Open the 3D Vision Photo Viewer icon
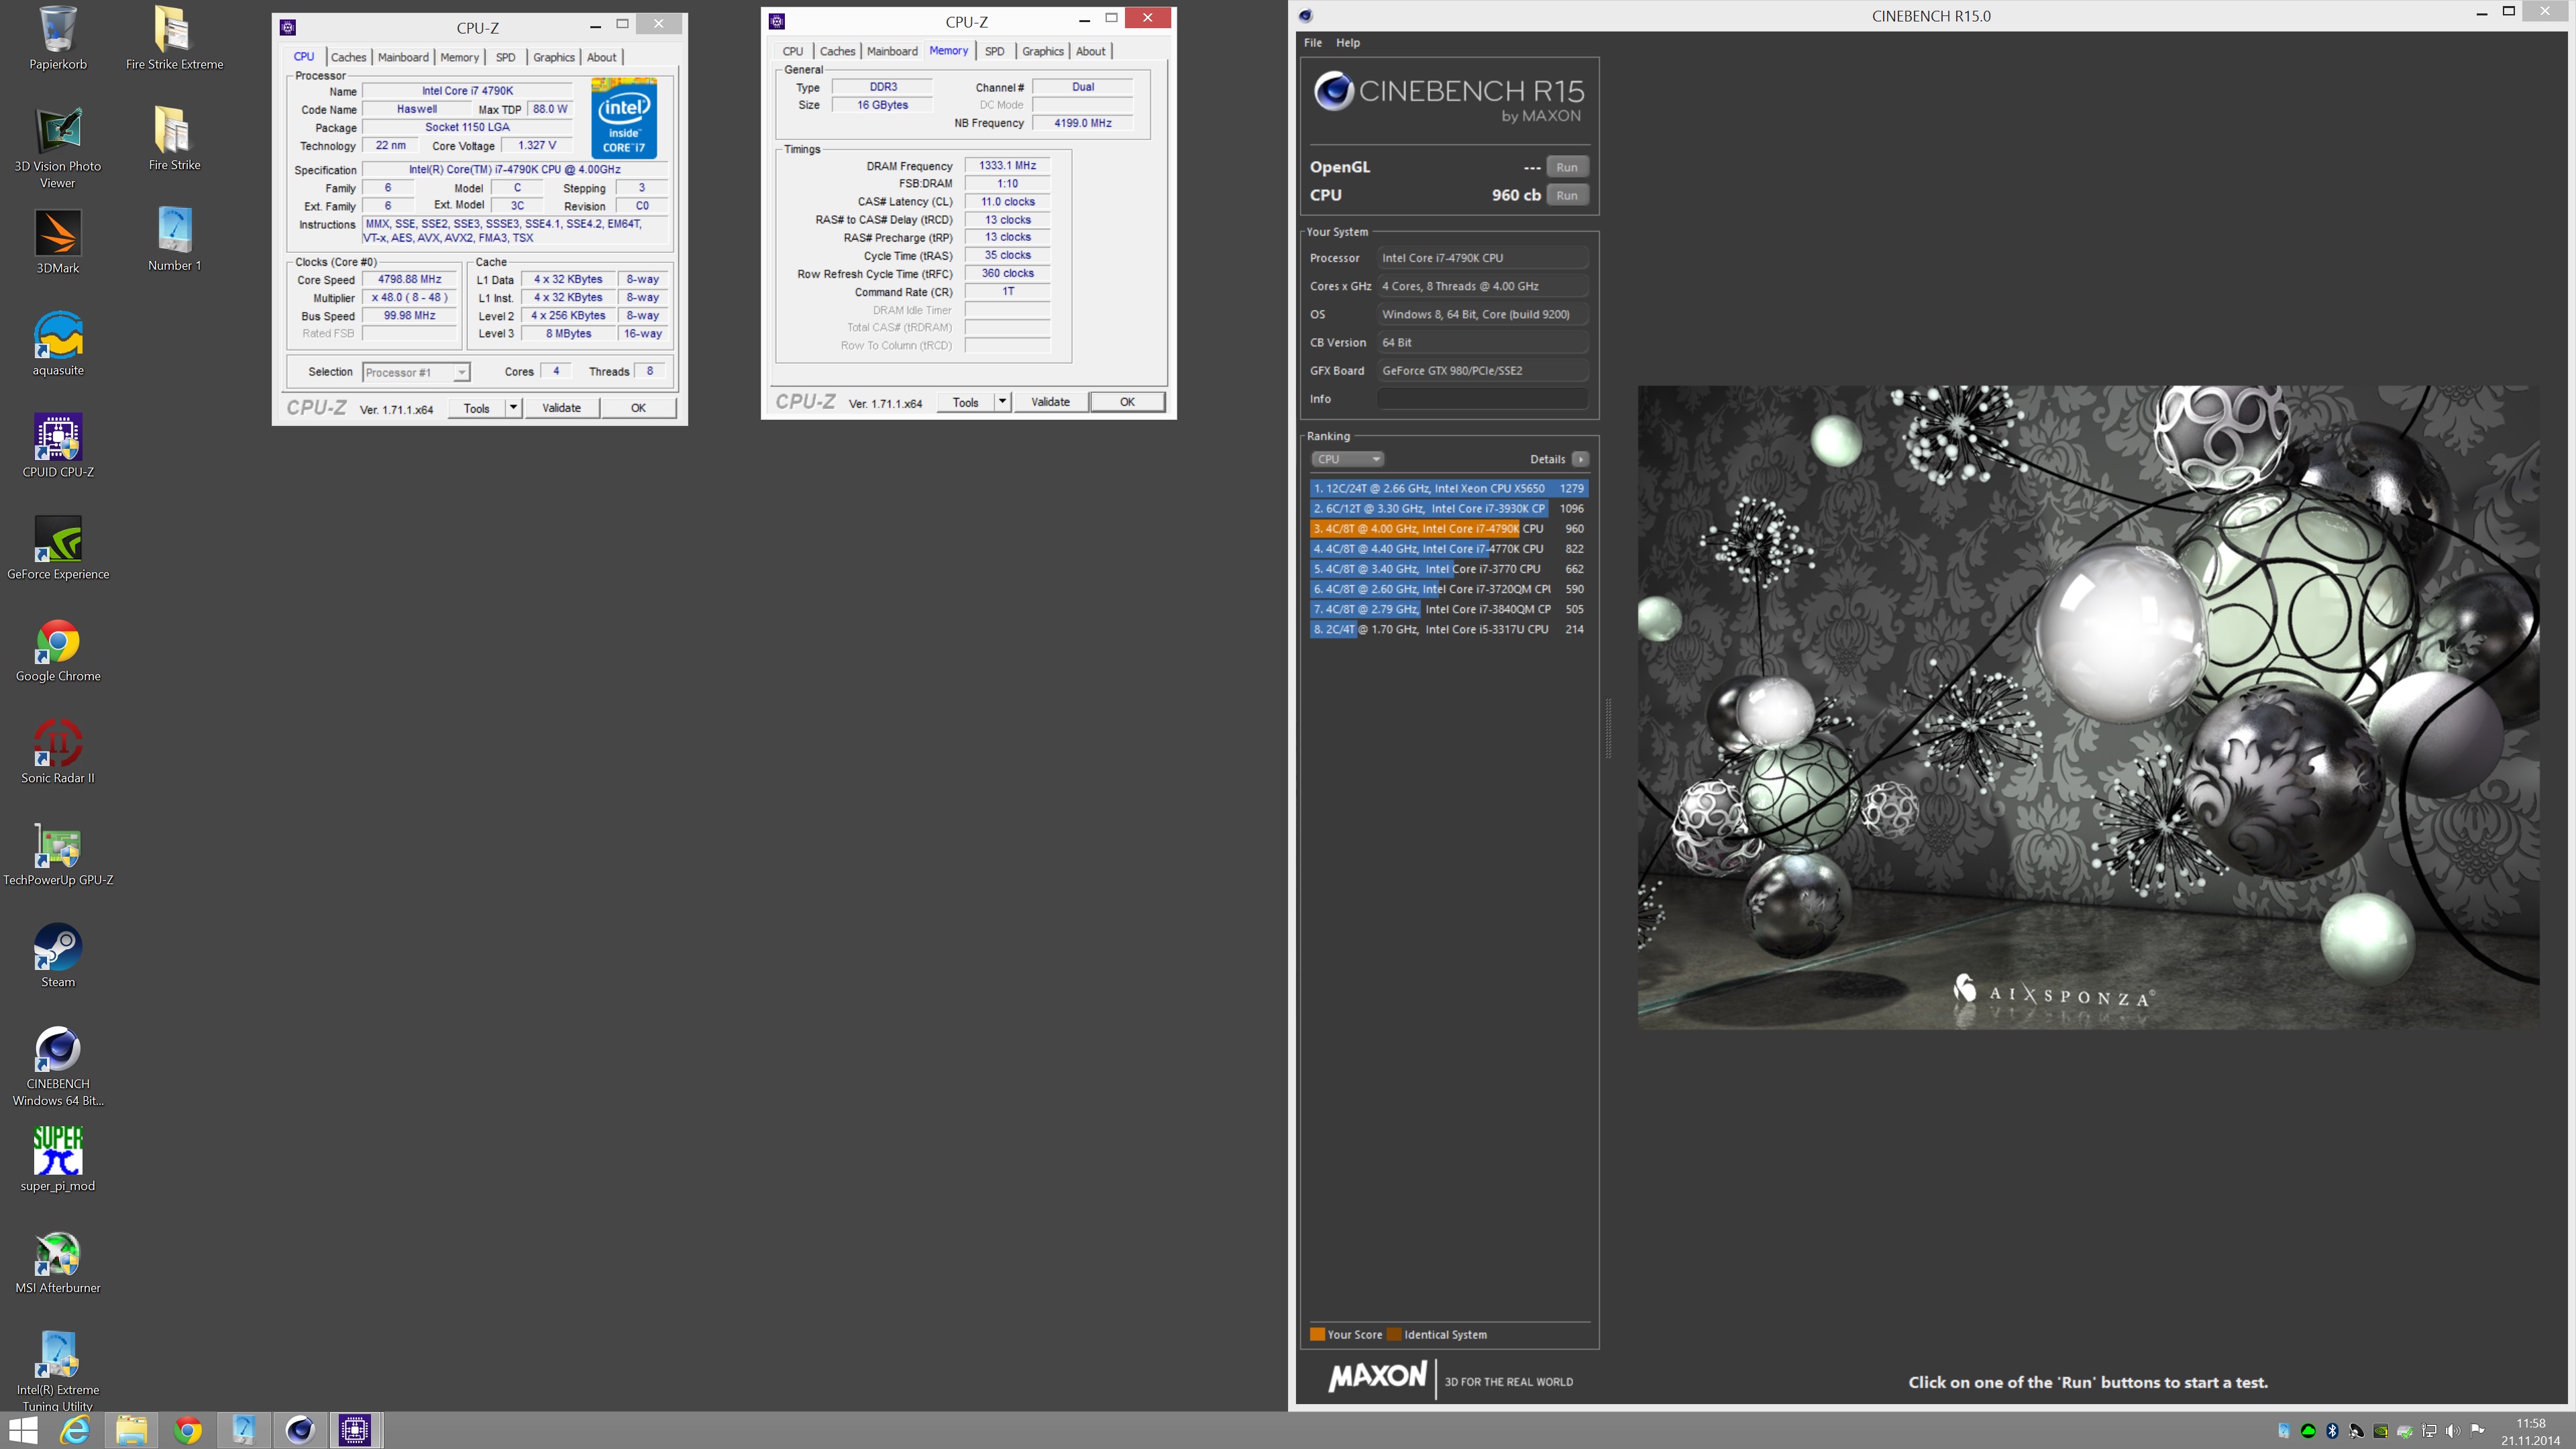The height and width of the screenshot is (1449, 2576). (58, 148)
